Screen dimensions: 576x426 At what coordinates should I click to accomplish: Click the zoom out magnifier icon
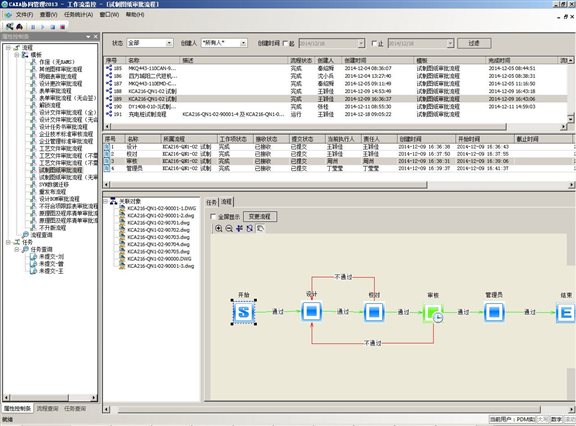pyautogui.click(x=229, y=228)
